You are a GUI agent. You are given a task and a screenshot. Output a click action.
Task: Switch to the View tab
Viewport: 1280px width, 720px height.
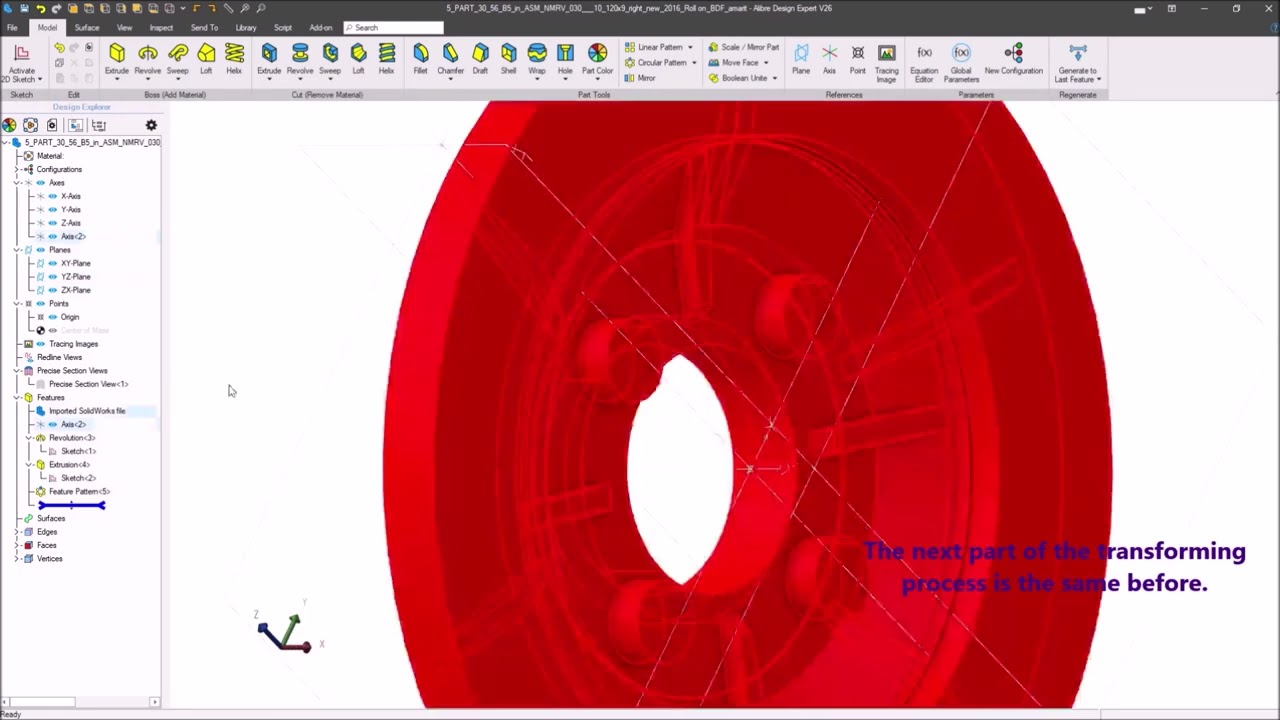tap(124, 27)
